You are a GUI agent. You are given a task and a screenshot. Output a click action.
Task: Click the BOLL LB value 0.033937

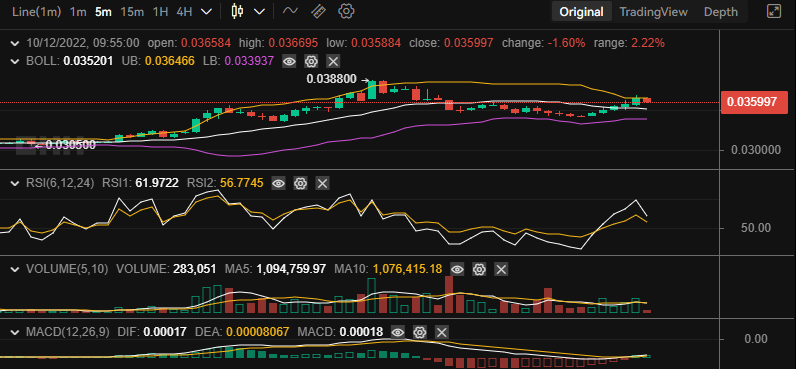click(249, 61)
